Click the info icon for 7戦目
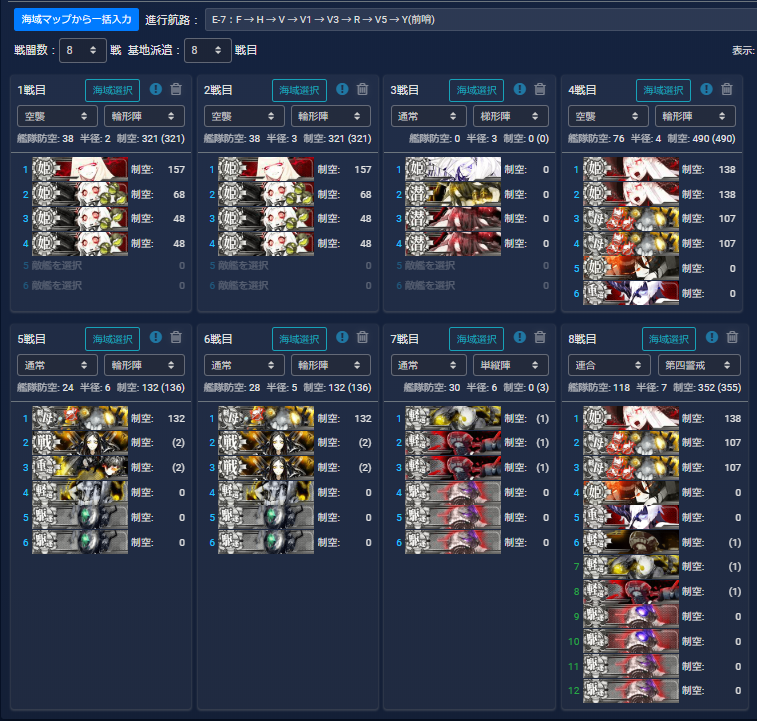Image resolution: width=757 pixels, height=721 pixels. (x=519, y=338)
